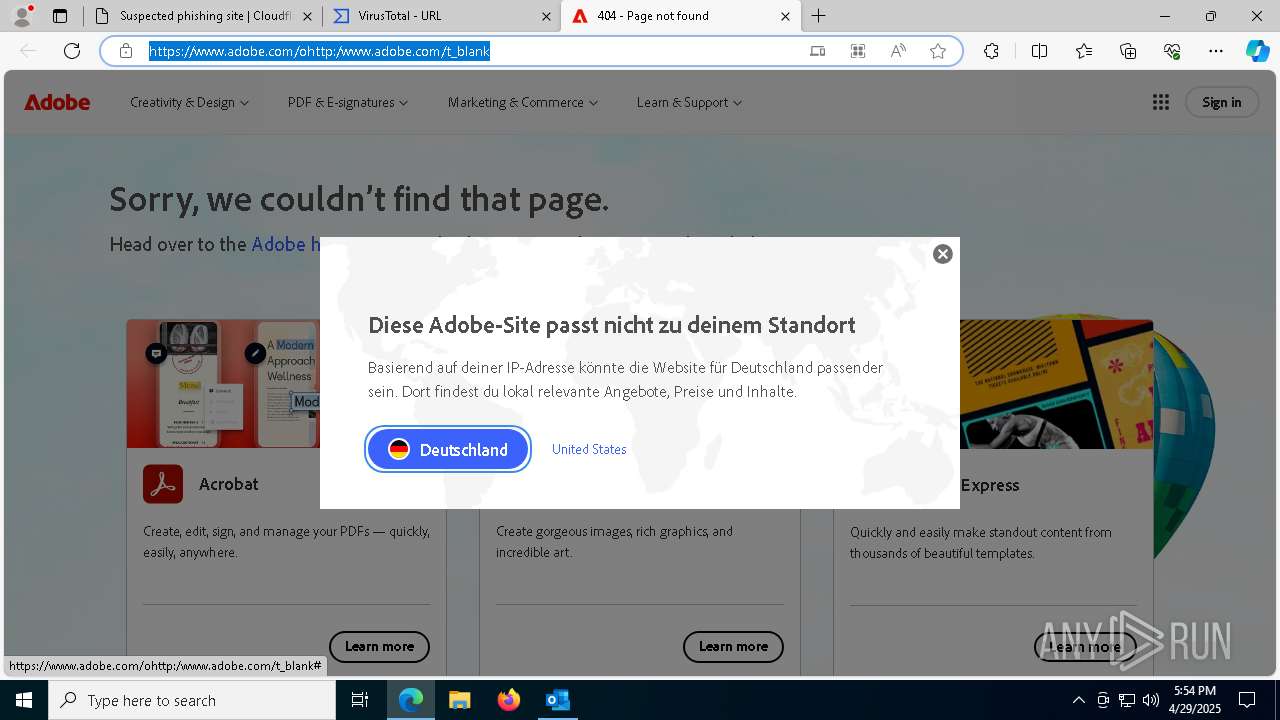Open Task View on the taskbar
The width and height of the screenshot is (1280, 720).
pos(360,700)
